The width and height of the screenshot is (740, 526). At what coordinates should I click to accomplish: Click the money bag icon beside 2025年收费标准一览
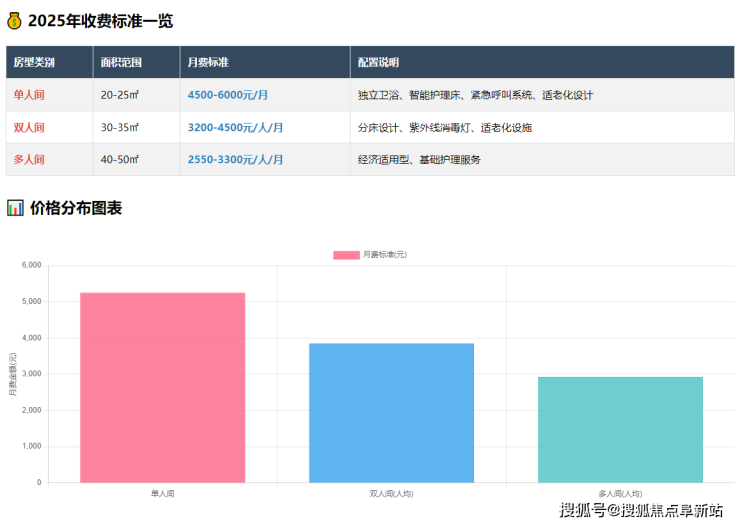(x=15, y=20)
